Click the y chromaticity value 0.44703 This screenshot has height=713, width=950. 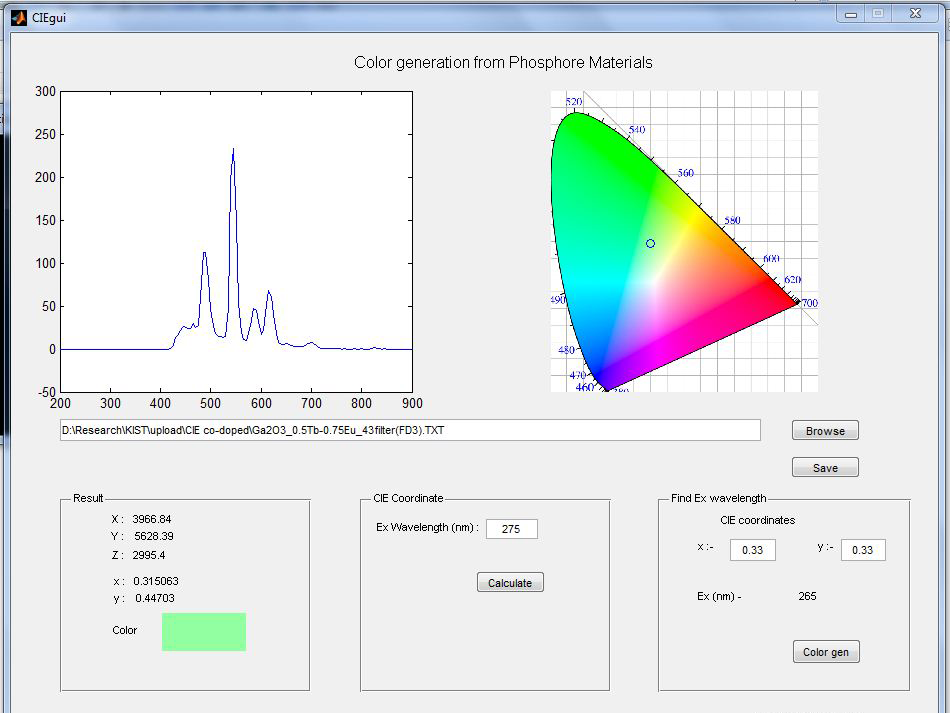pos(154,598)
